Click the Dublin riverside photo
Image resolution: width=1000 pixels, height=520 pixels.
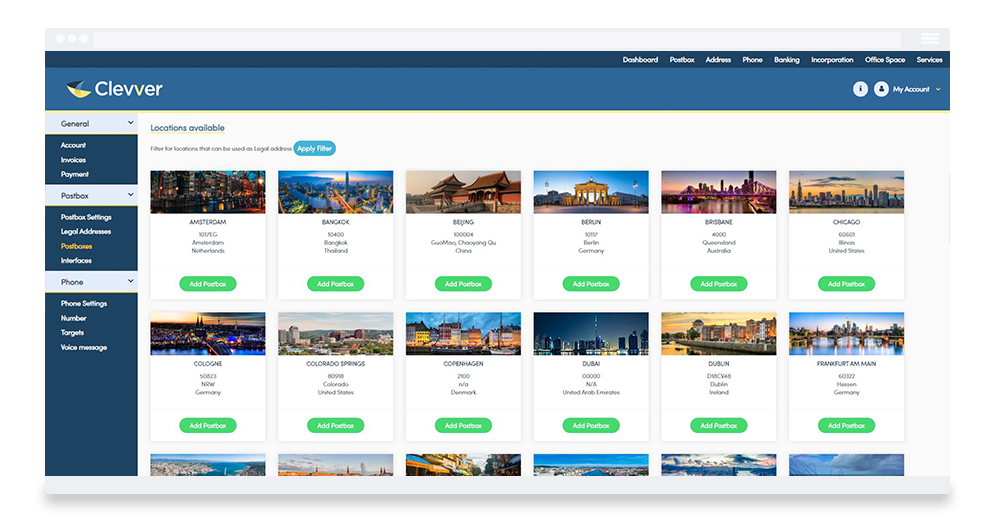tap(719, 334)
